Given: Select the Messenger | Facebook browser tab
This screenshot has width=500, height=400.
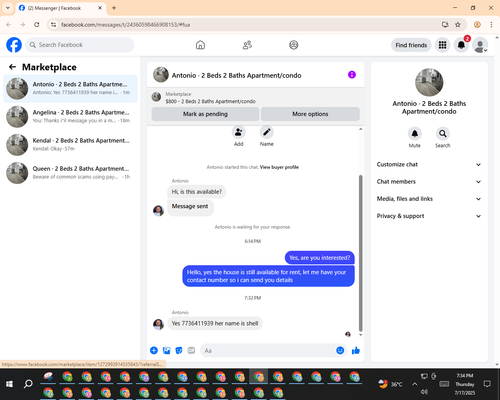Looking at the screenshot, I should coord(60,8).
